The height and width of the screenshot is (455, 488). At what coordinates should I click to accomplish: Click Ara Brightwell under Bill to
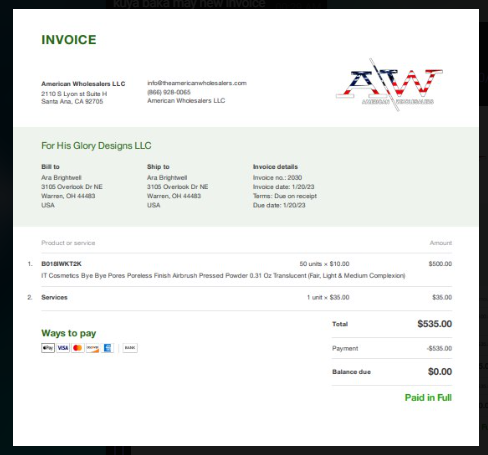point(61,178)
